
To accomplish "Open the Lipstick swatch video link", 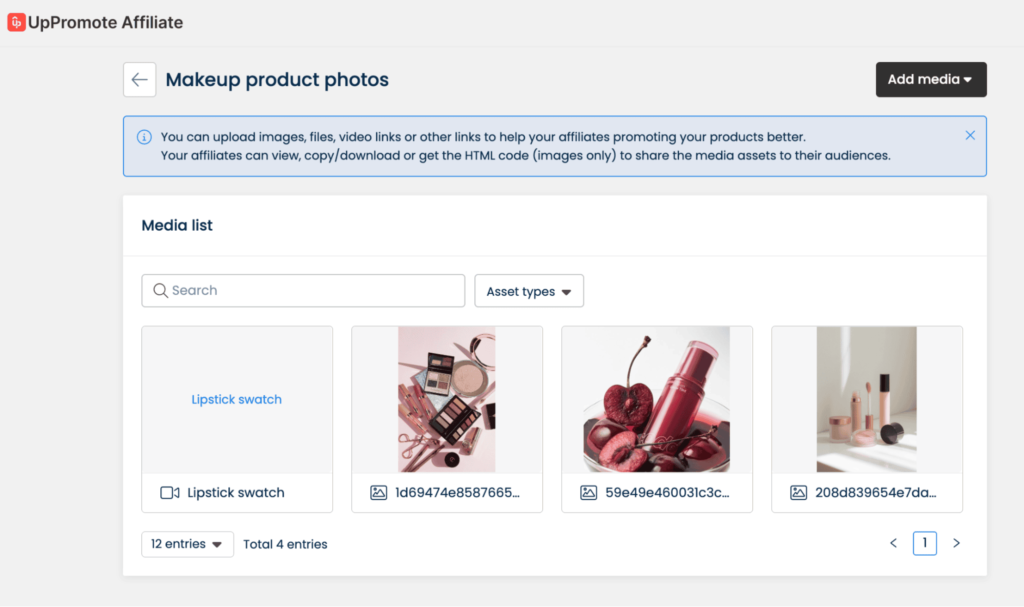I will (236, 398).
